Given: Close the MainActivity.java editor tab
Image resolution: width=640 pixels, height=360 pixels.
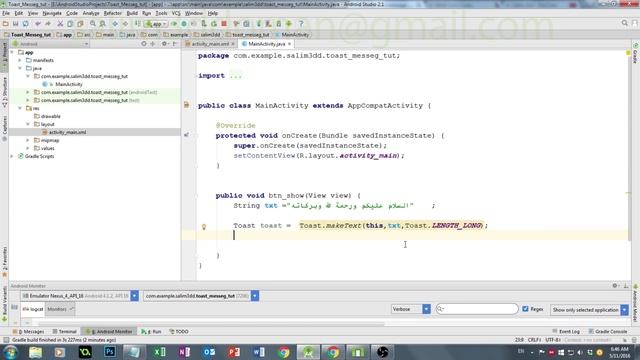Looking at the screenshot, I should (289, 44).
